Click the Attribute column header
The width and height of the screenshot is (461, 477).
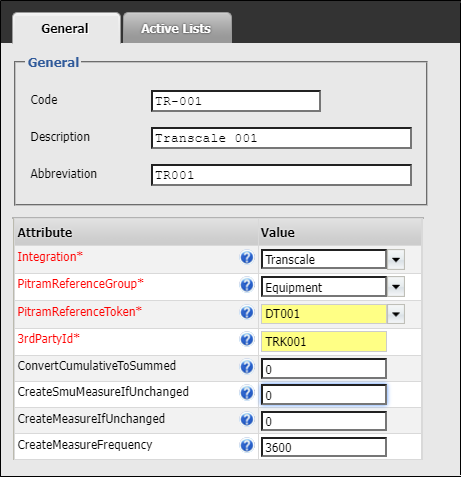[x=136, y=232]
